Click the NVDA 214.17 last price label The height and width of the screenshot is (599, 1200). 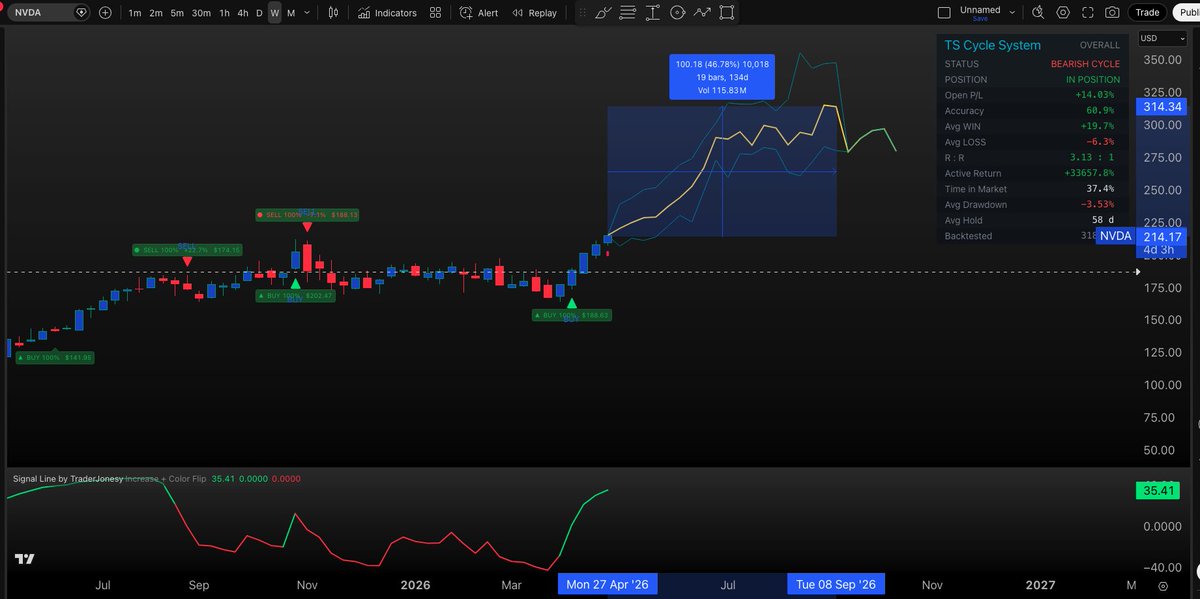[x=1140, y=237]
